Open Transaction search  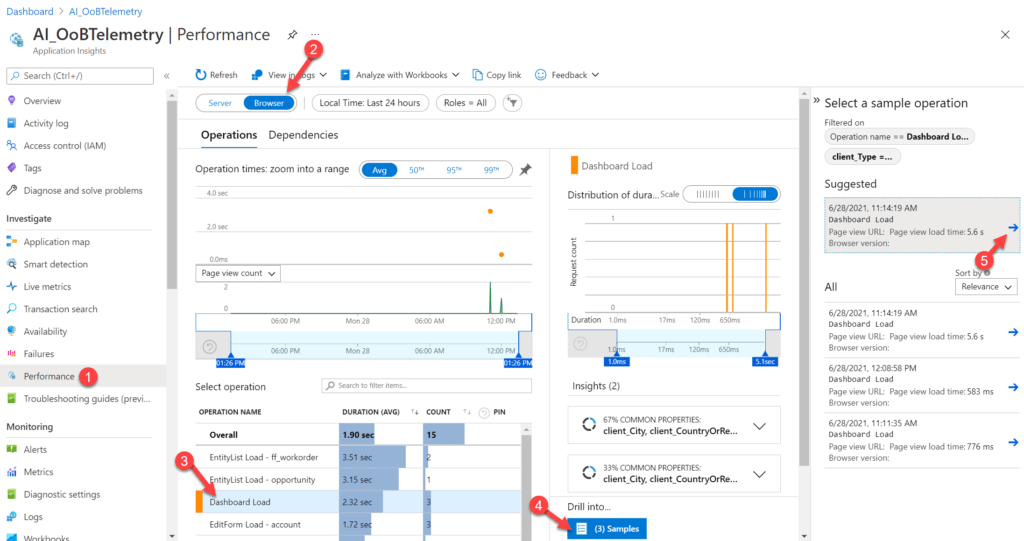pyautogui.click(x=60, y=308)
